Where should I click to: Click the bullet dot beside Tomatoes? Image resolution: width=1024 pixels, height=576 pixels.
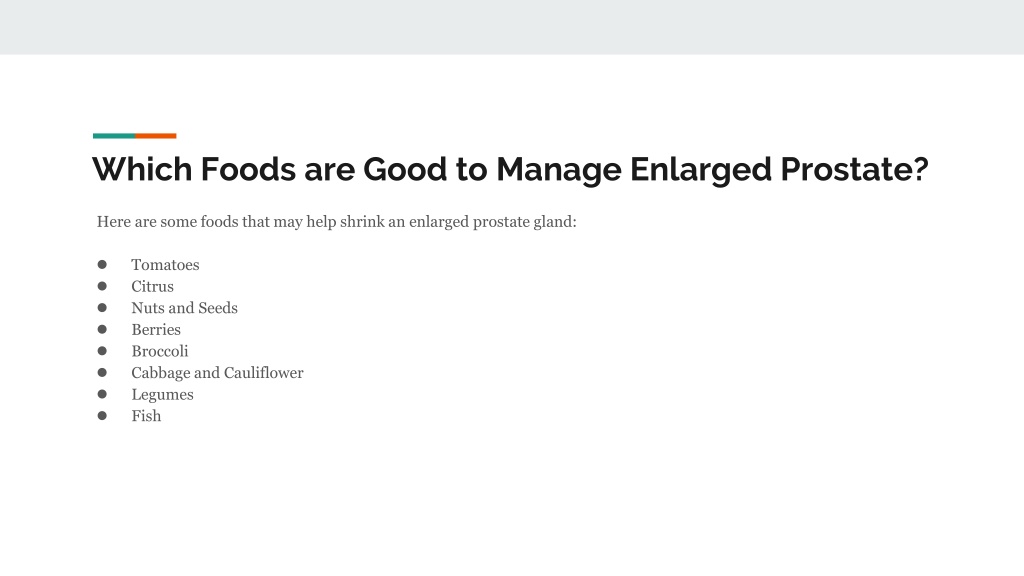tap(102, 264)
